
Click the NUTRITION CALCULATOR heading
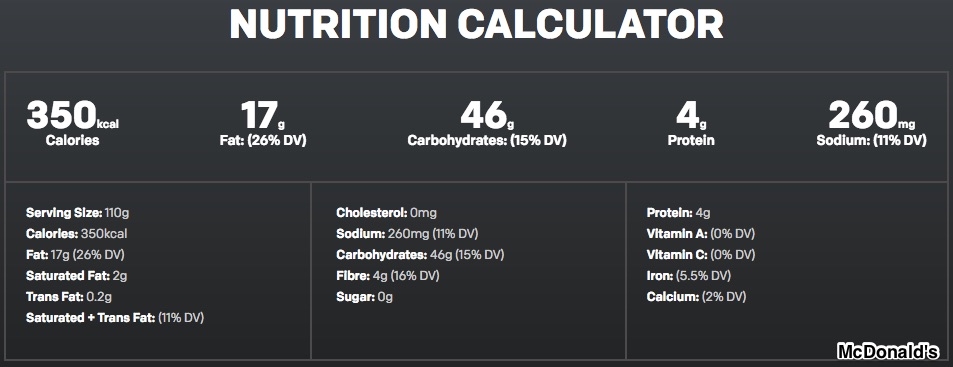476,24
